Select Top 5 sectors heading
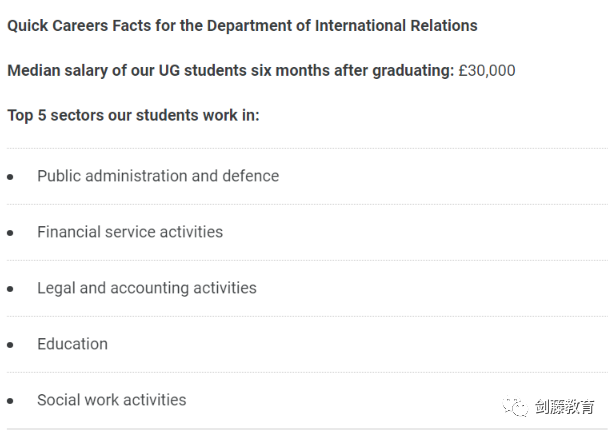The width and height of the screenshot is (614, 434). pyautogui.click(x=134, y=116)
